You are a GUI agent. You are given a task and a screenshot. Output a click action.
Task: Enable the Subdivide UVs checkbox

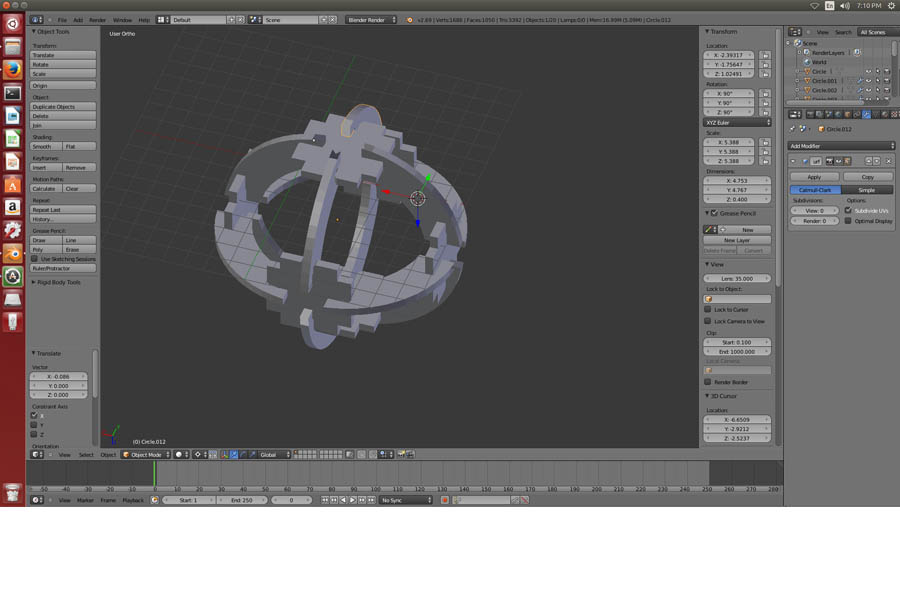point(848,211)
